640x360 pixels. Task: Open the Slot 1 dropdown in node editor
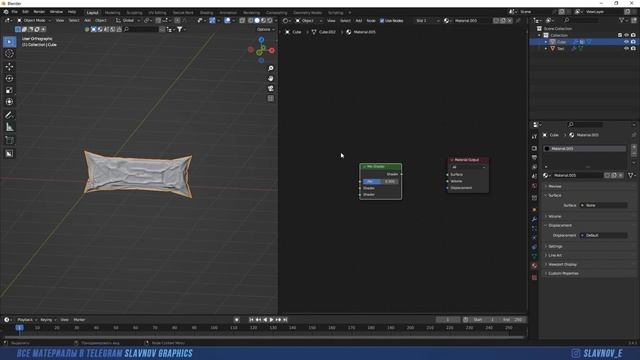pyautogui.click(x=427, y=20)
